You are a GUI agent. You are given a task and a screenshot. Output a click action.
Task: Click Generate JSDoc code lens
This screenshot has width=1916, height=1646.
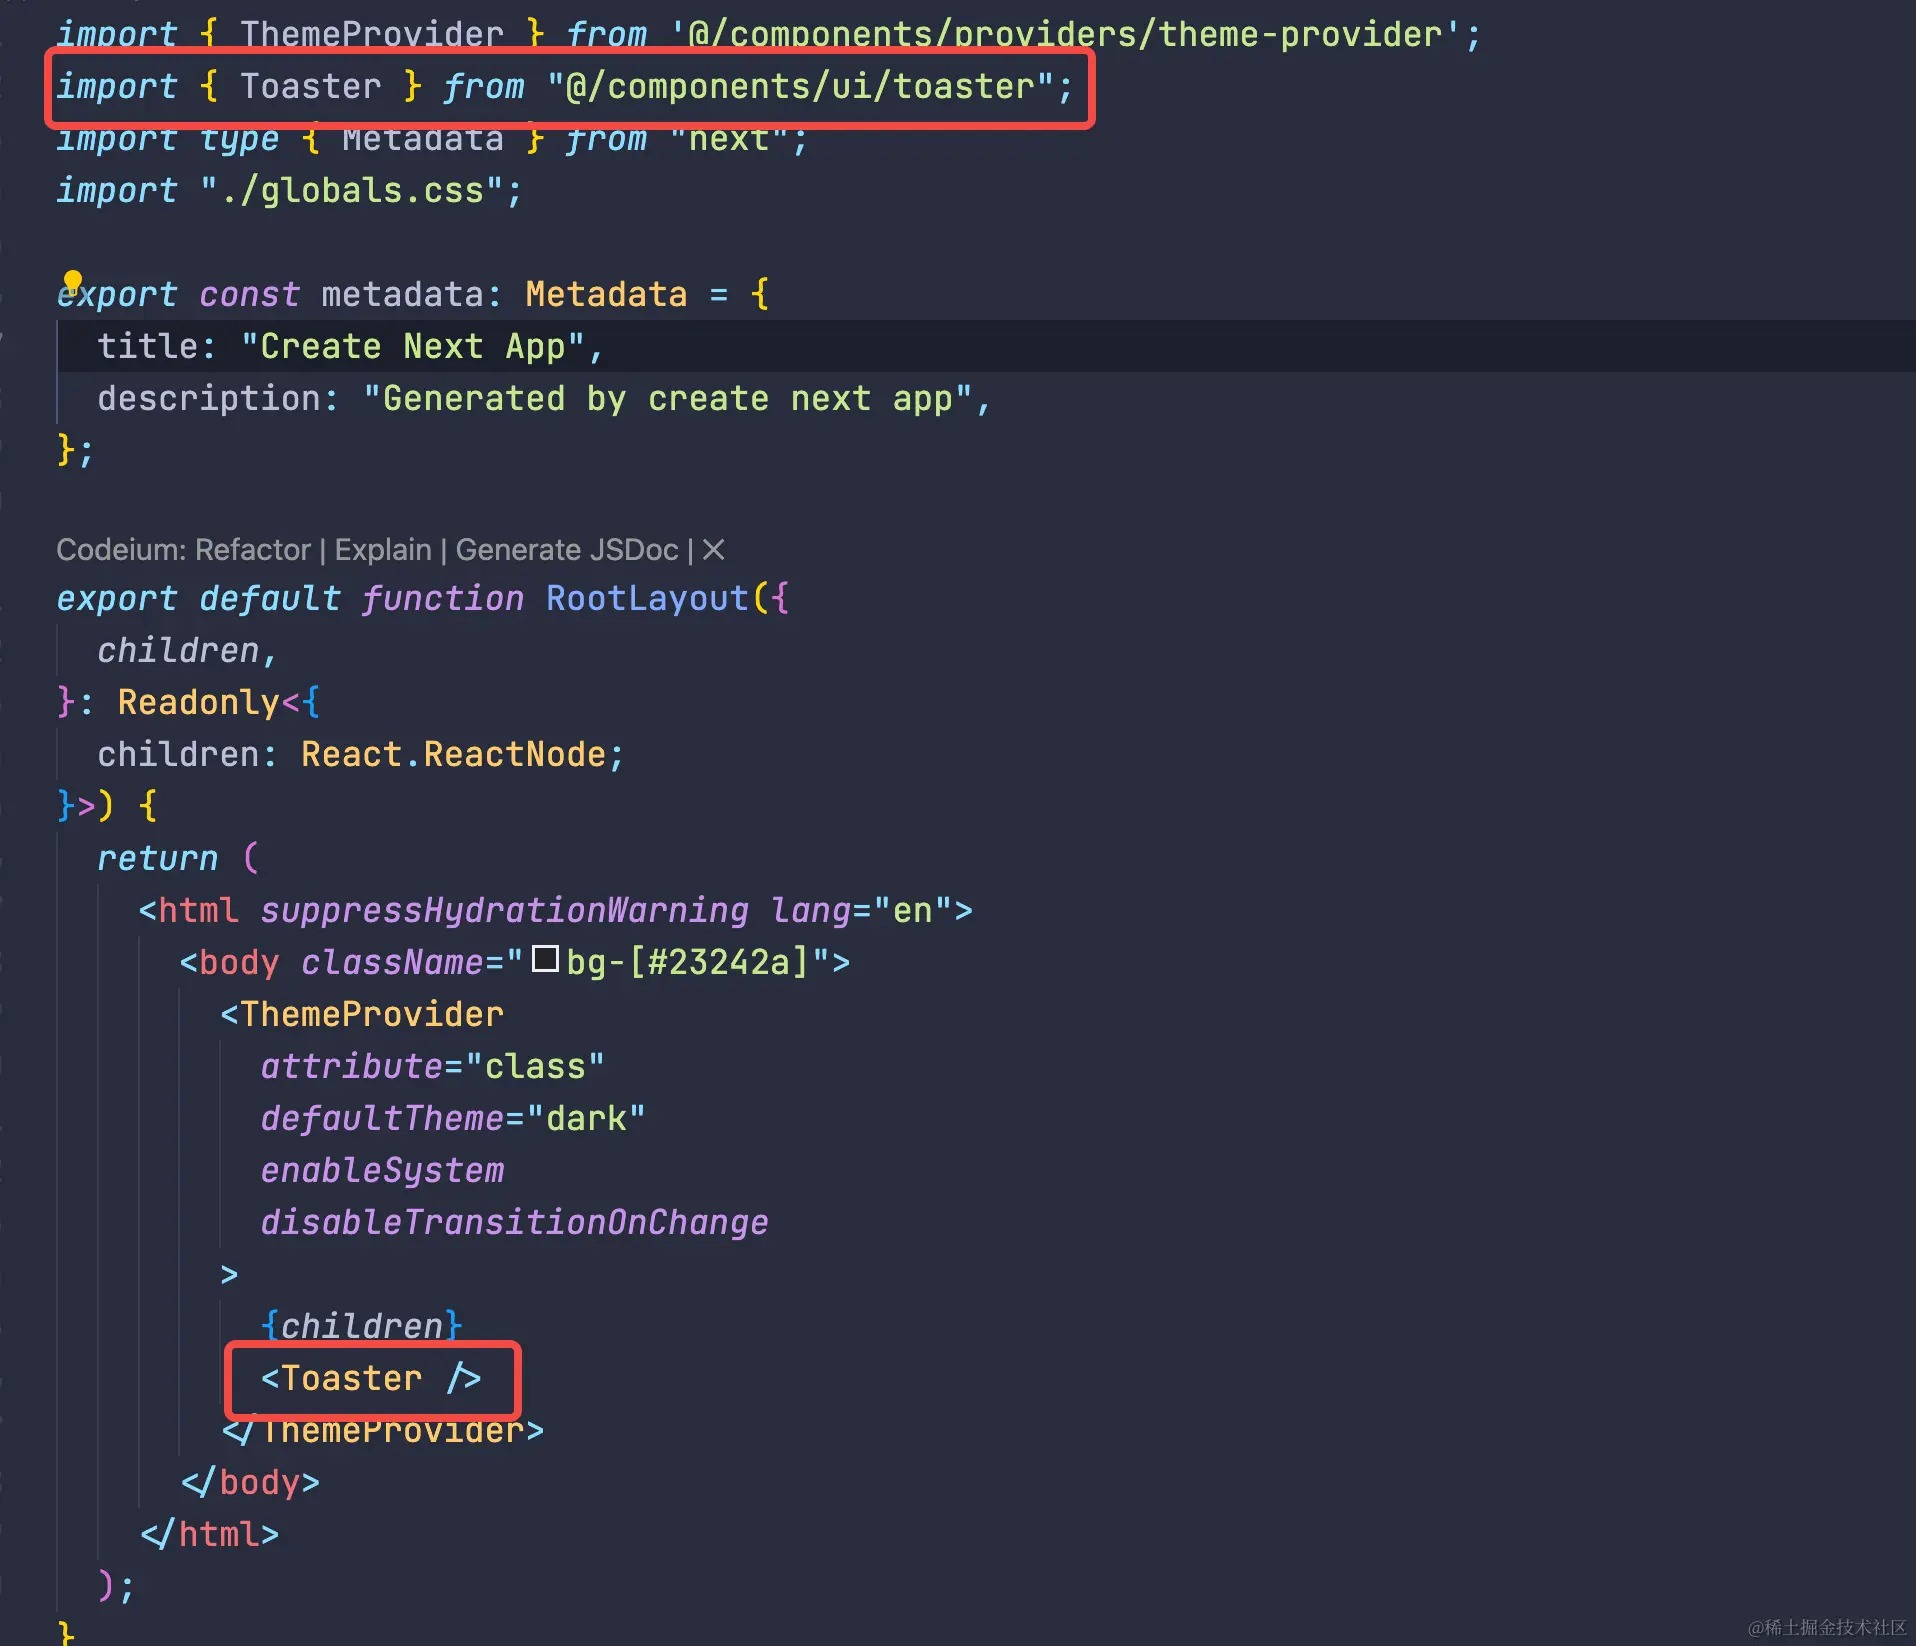point(567,549)
